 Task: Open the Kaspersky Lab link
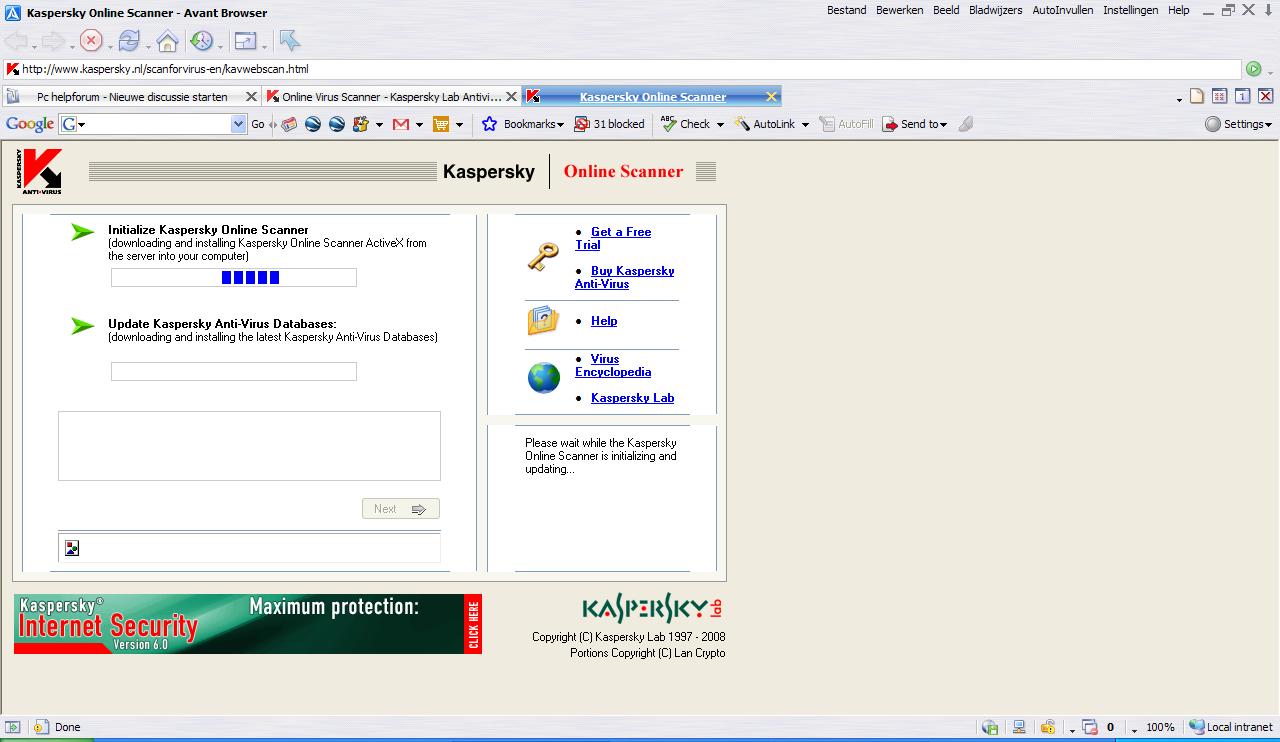632,398
